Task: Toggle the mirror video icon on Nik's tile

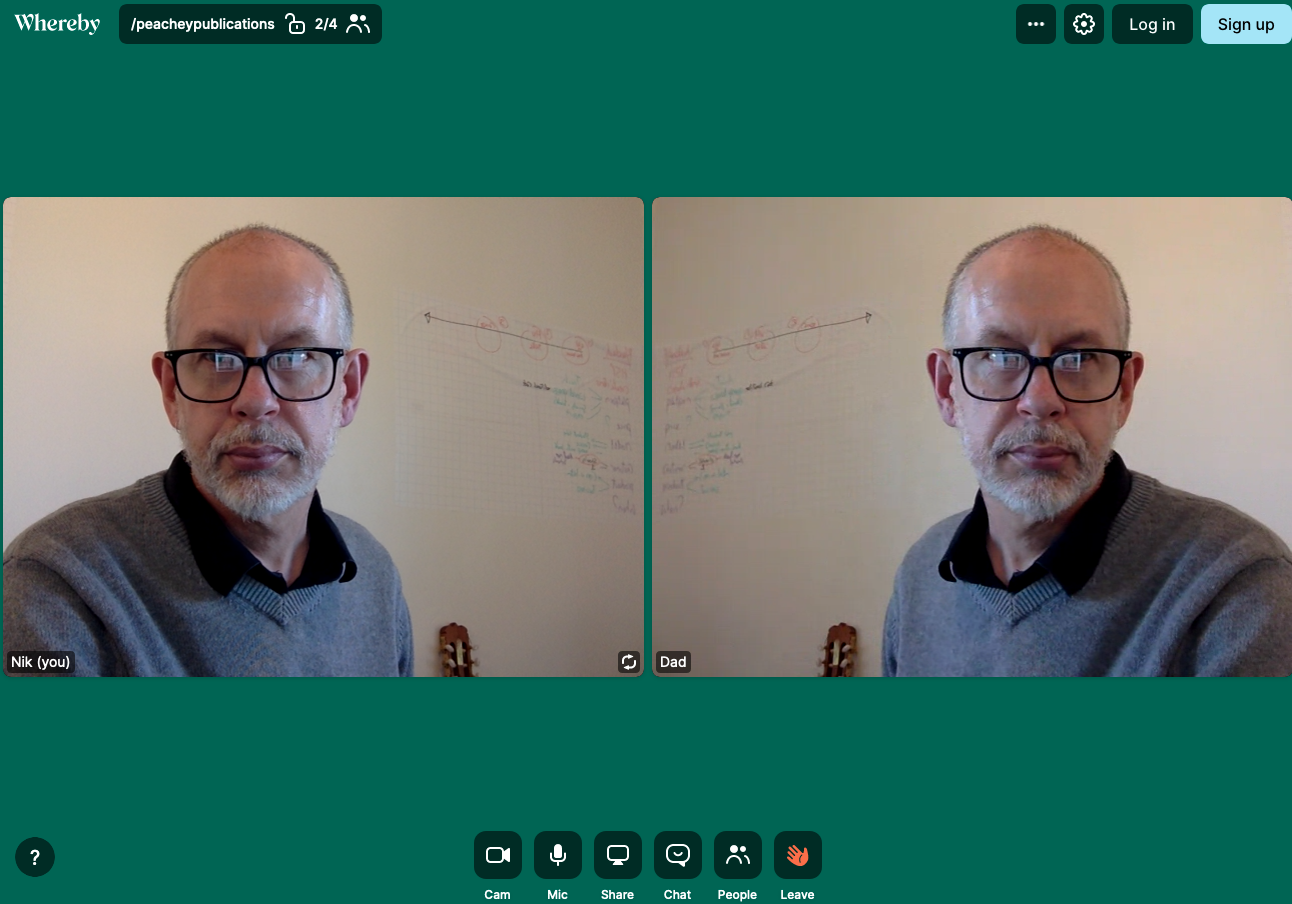Action: click(x=628, y=661)
